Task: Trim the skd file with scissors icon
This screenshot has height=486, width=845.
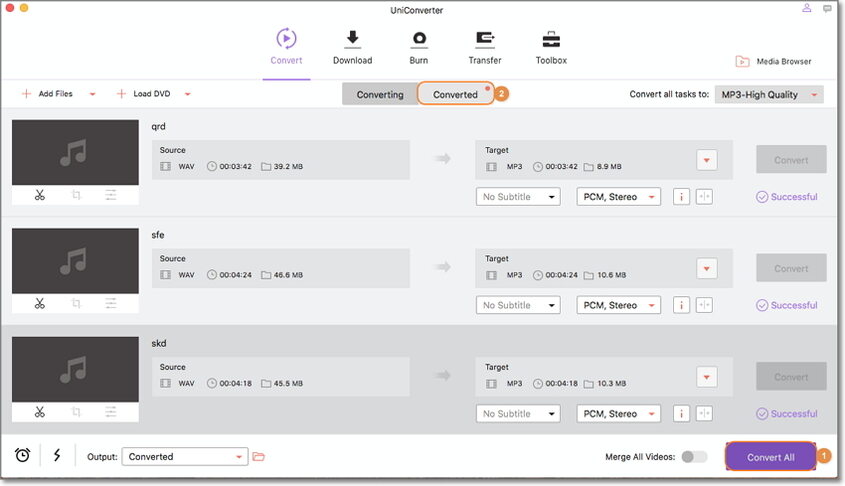Action: [x=40, y=412]
